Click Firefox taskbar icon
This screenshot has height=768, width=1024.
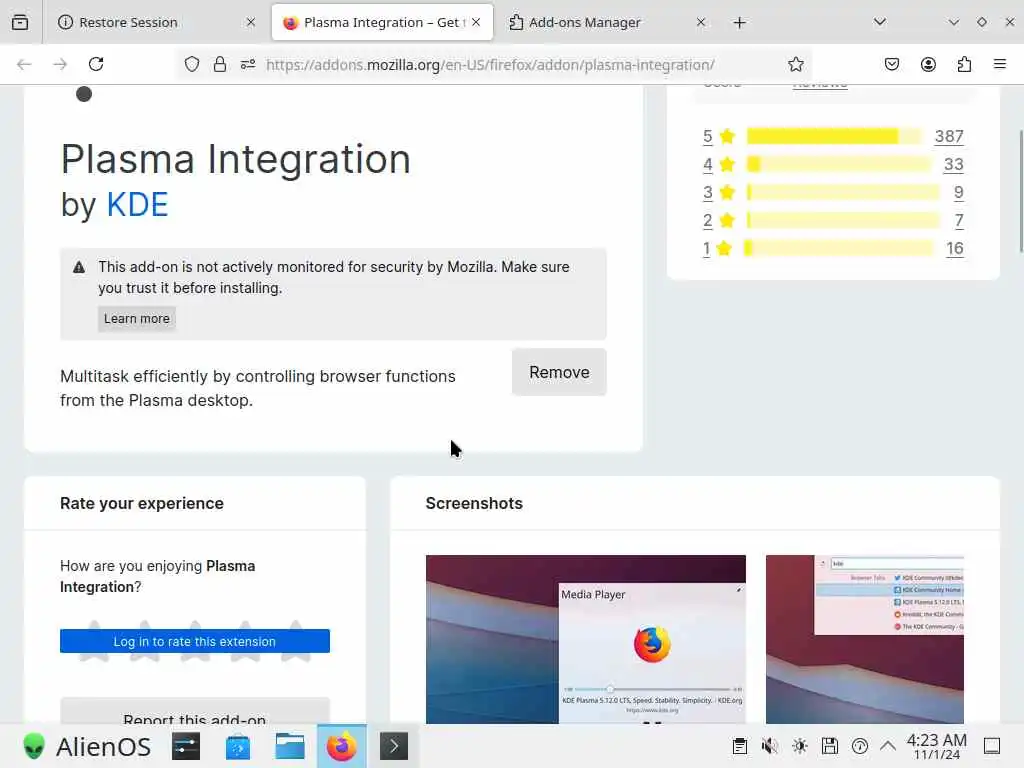(x=342, y=746)
